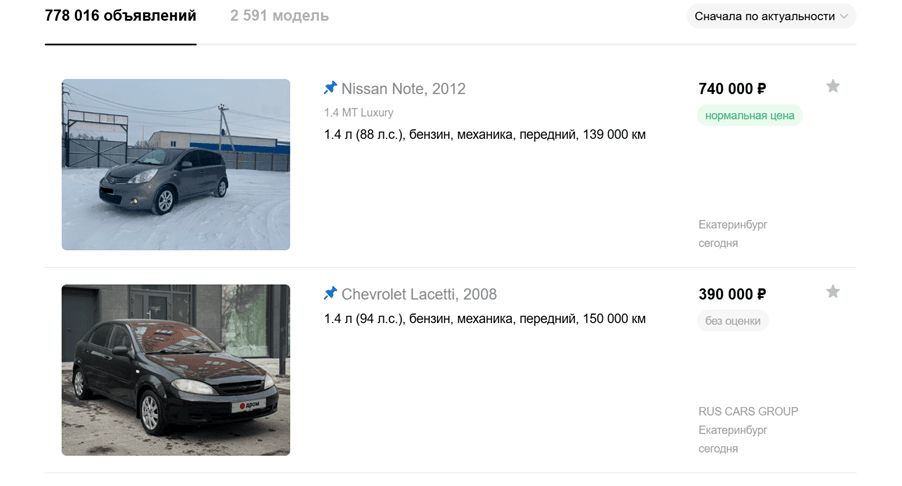902x486 pixels.
Task: Expand sort options chevron arrow
Action: (844, 17)
